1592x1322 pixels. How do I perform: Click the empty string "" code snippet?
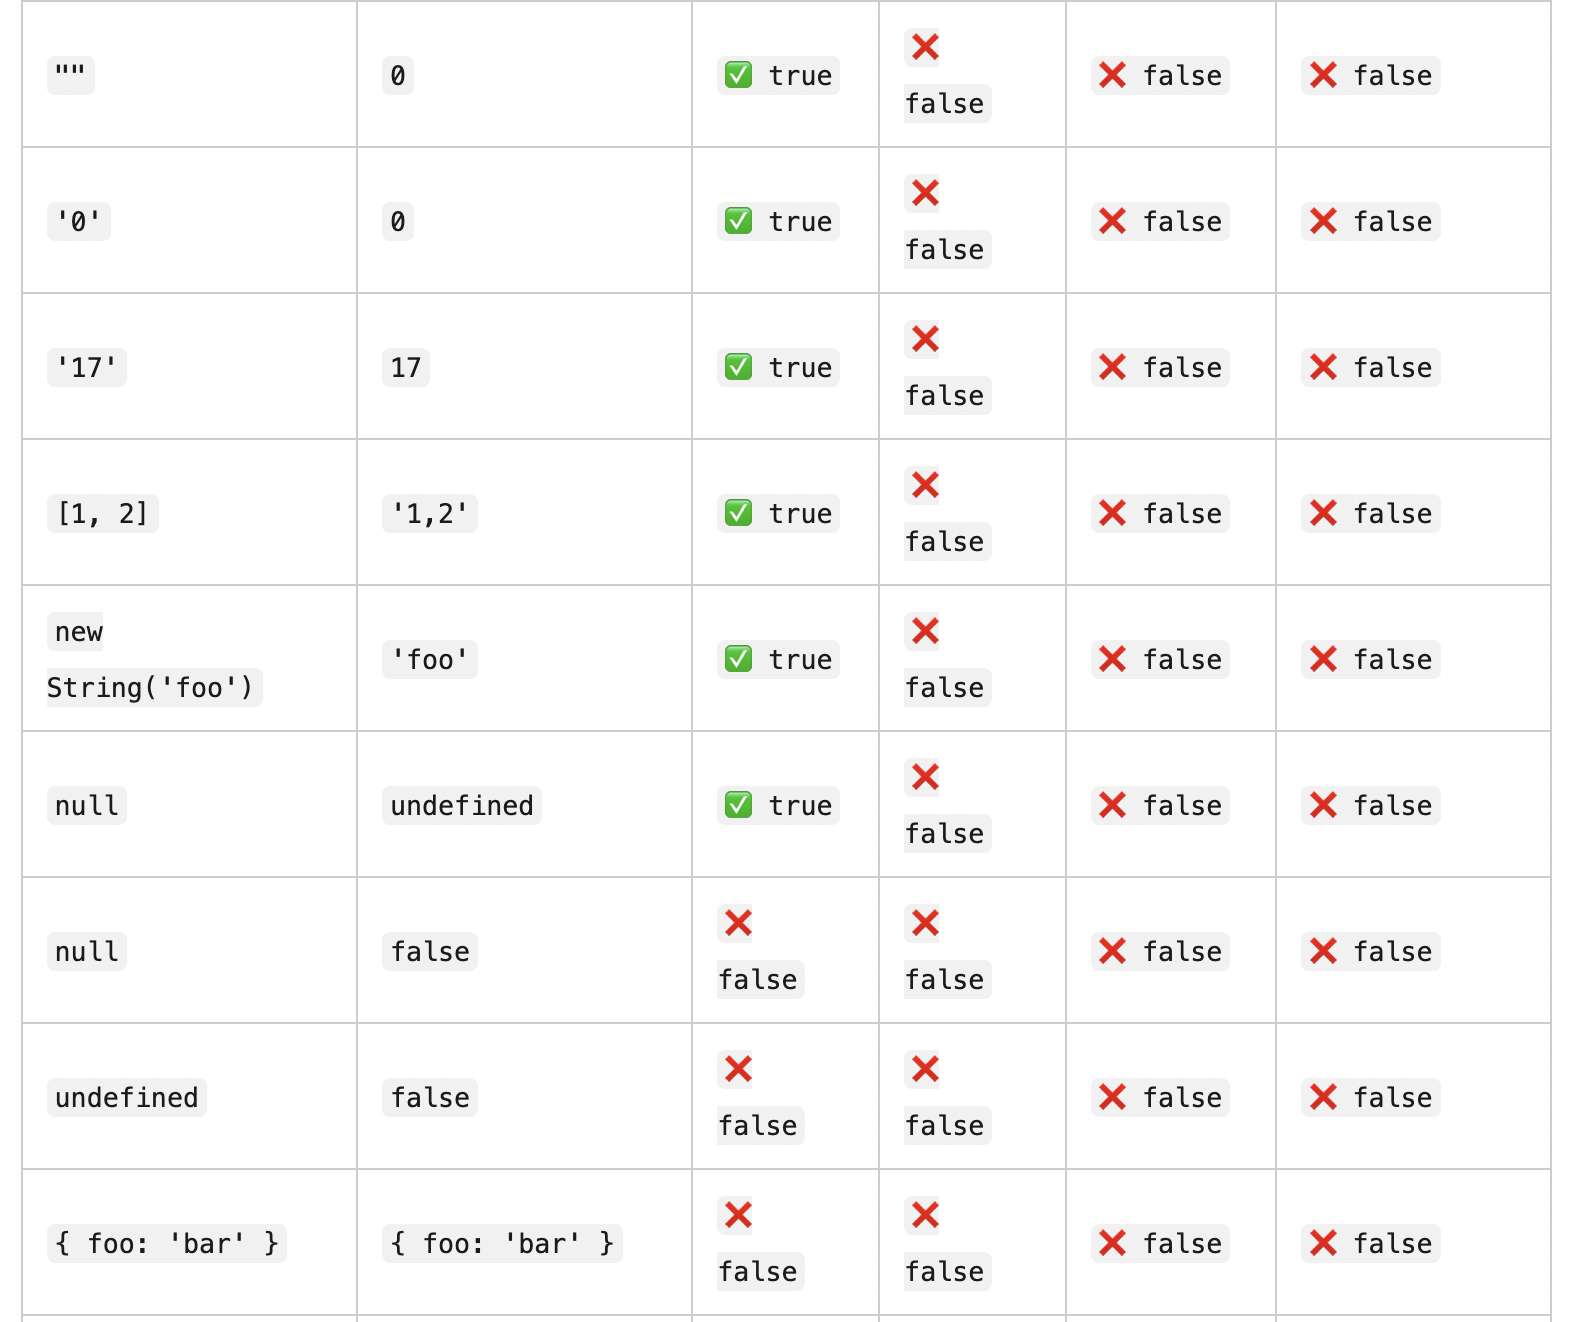[x=71, y=75]
